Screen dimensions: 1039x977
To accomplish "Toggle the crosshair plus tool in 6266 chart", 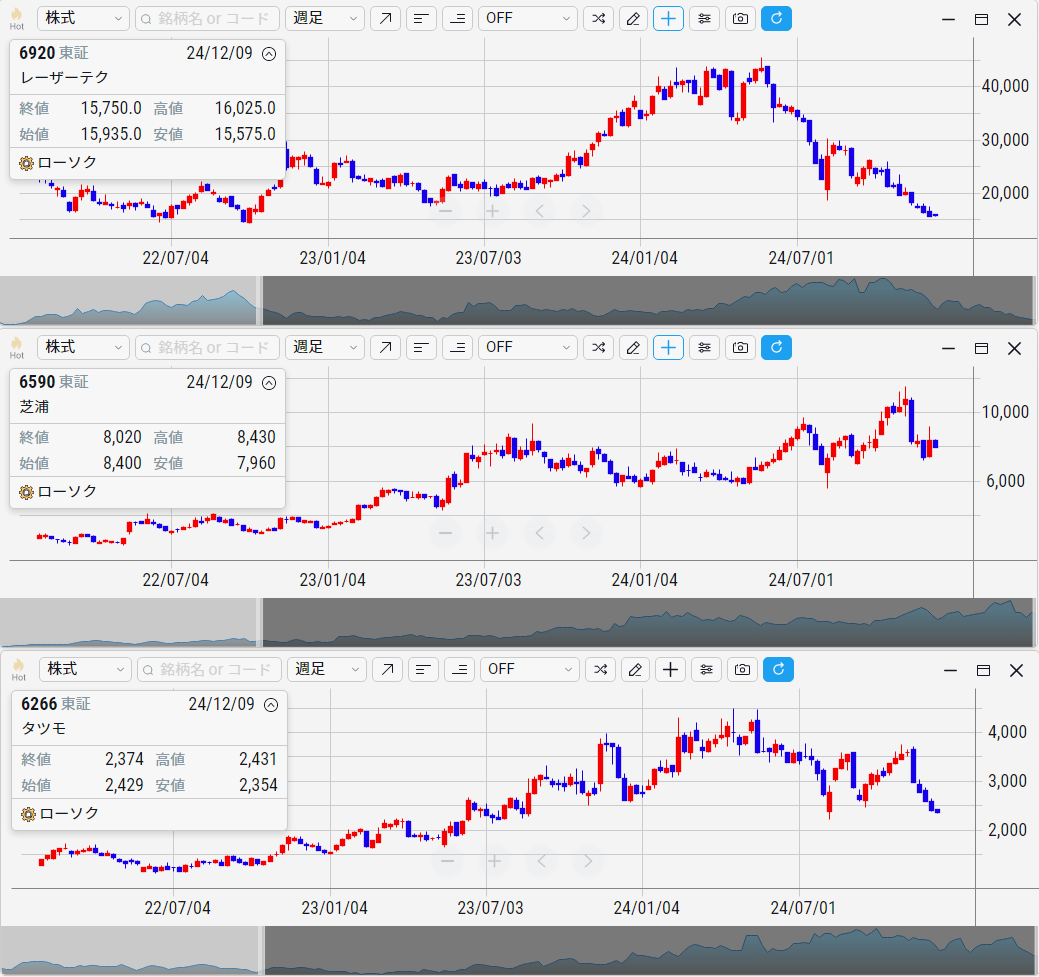I will 671,669.
